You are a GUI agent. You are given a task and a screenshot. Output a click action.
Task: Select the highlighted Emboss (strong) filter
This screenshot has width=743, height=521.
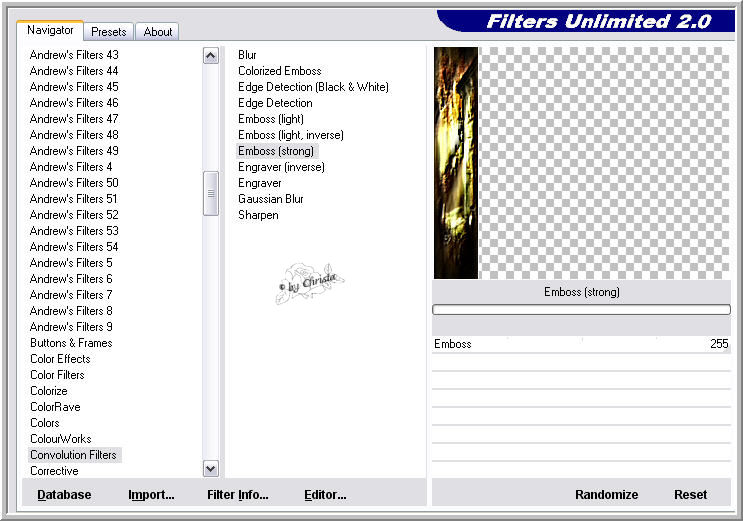[x=276, y=151]
